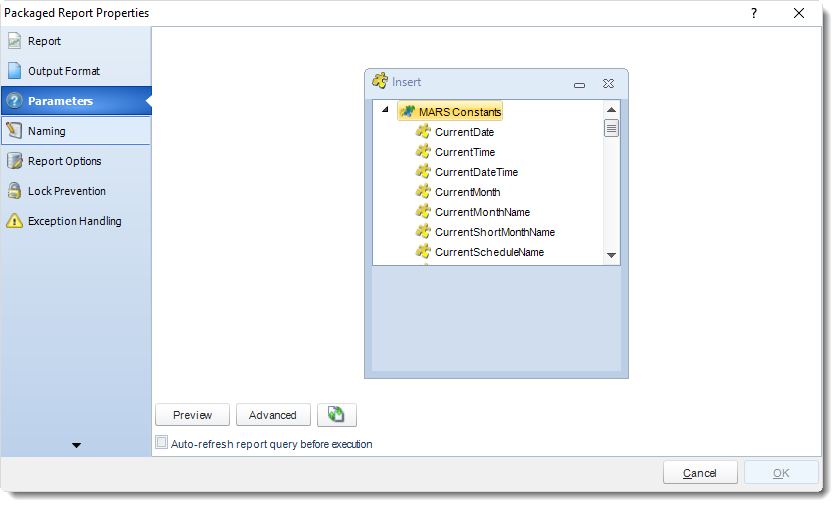Click the refresh icon button beside Advanced

click(337, 415)
